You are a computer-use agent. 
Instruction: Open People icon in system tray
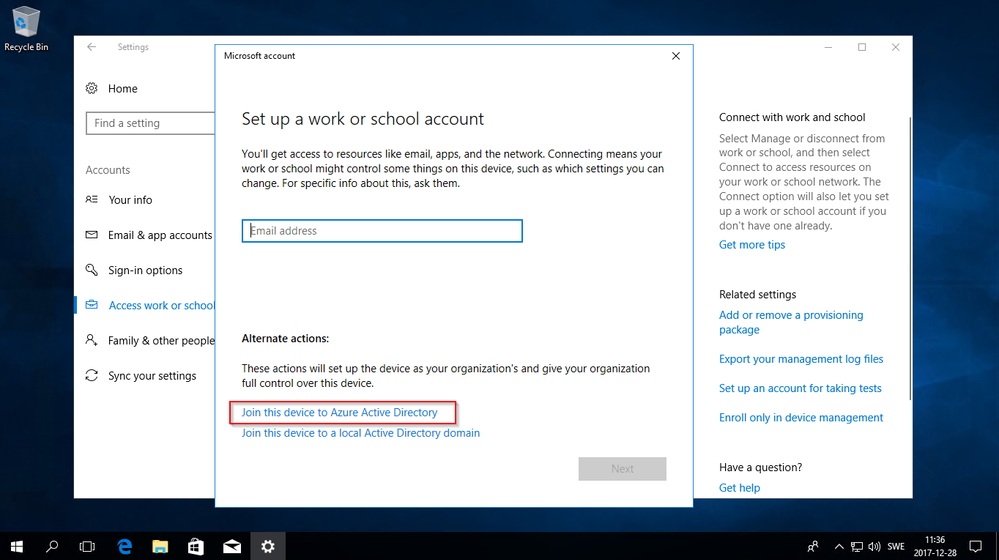point(813,546)
